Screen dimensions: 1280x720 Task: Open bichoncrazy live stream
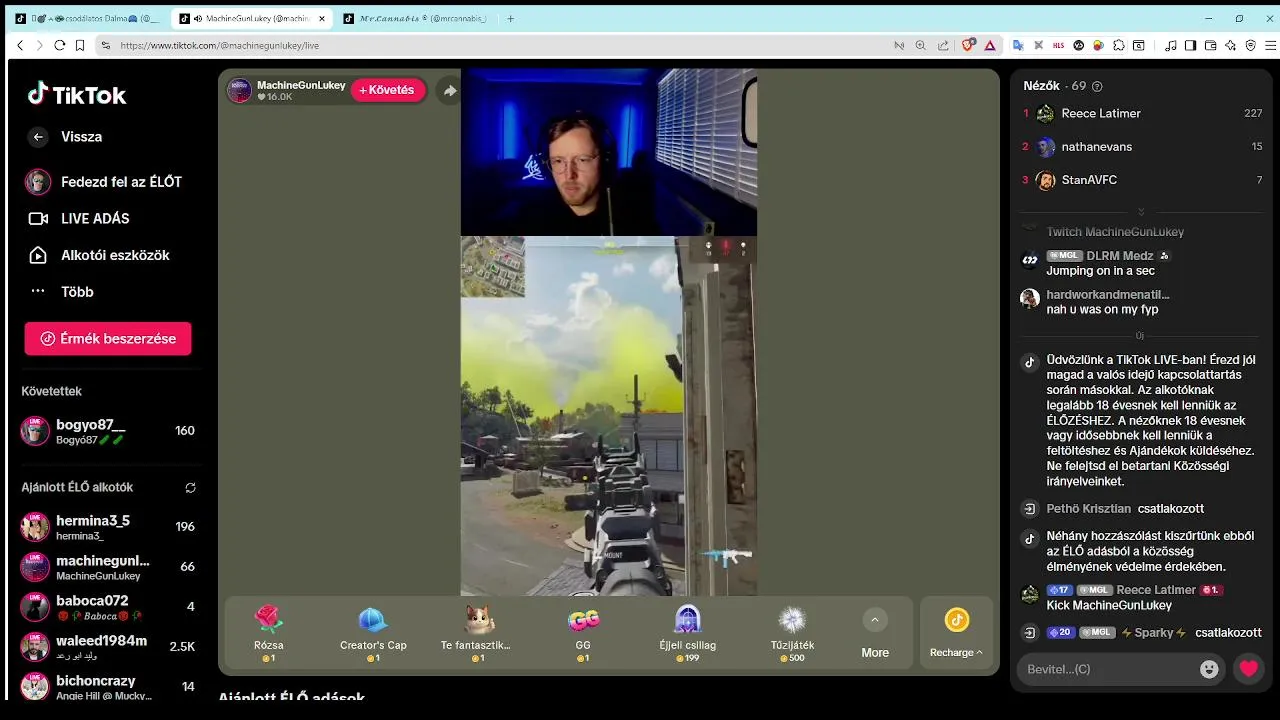(108, 687)
